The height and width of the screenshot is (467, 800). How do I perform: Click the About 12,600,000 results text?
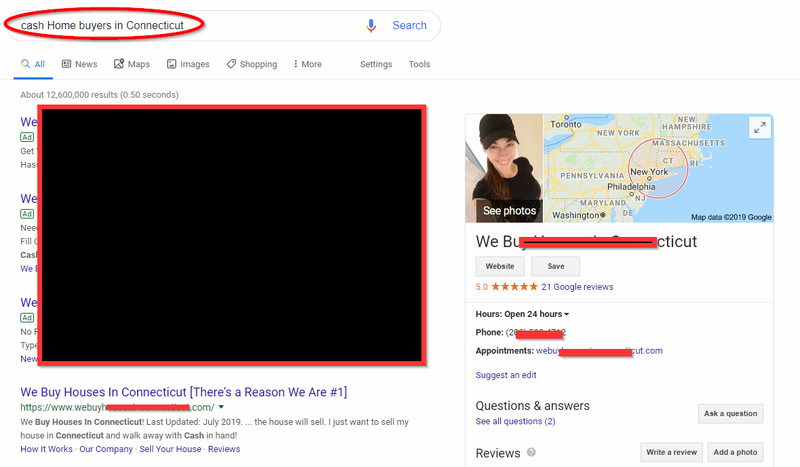(99, 95)
